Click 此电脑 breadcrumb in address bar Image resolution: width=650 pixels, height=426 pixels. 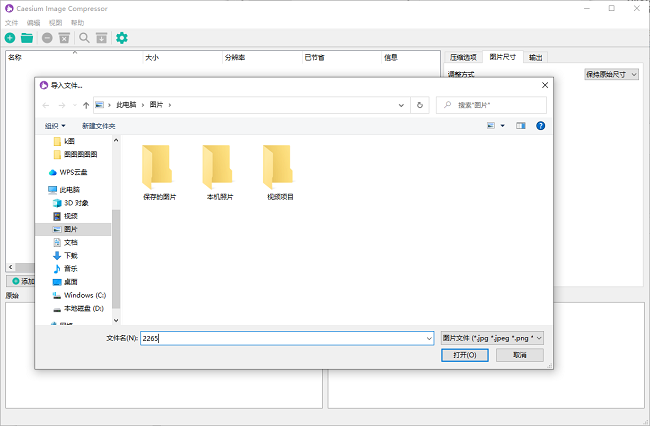(x=126, y=105)
